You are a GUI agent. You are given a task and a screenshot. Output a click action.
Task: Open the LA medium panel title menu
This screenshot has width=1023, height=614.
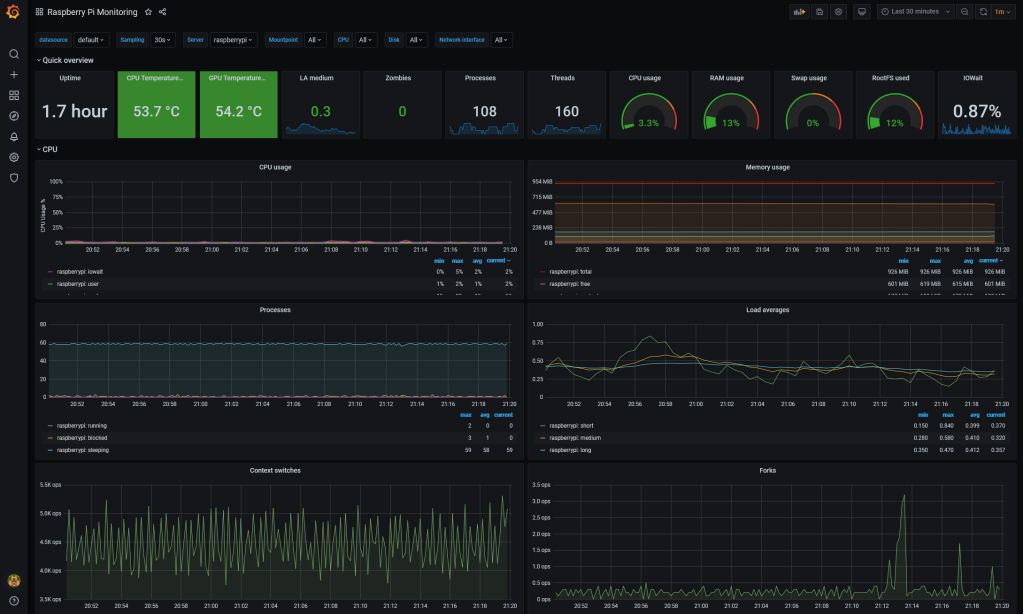point(316,78)
